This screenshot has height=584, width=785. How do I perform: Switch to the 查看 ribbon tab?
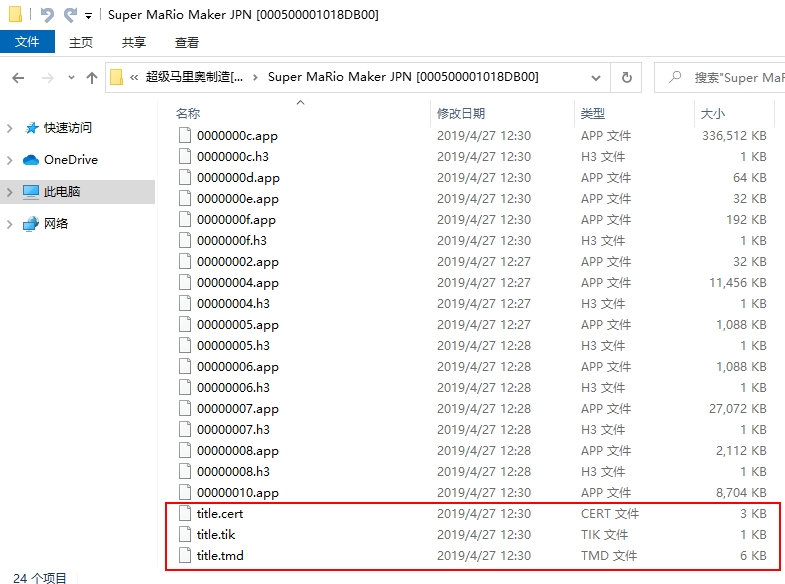(x=187, y=43)
